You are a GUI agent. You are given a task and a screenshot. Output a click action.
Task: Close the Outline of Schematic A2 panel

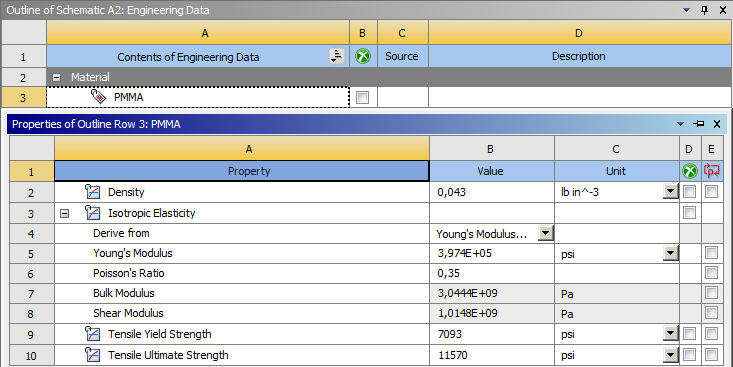(723, 10)
